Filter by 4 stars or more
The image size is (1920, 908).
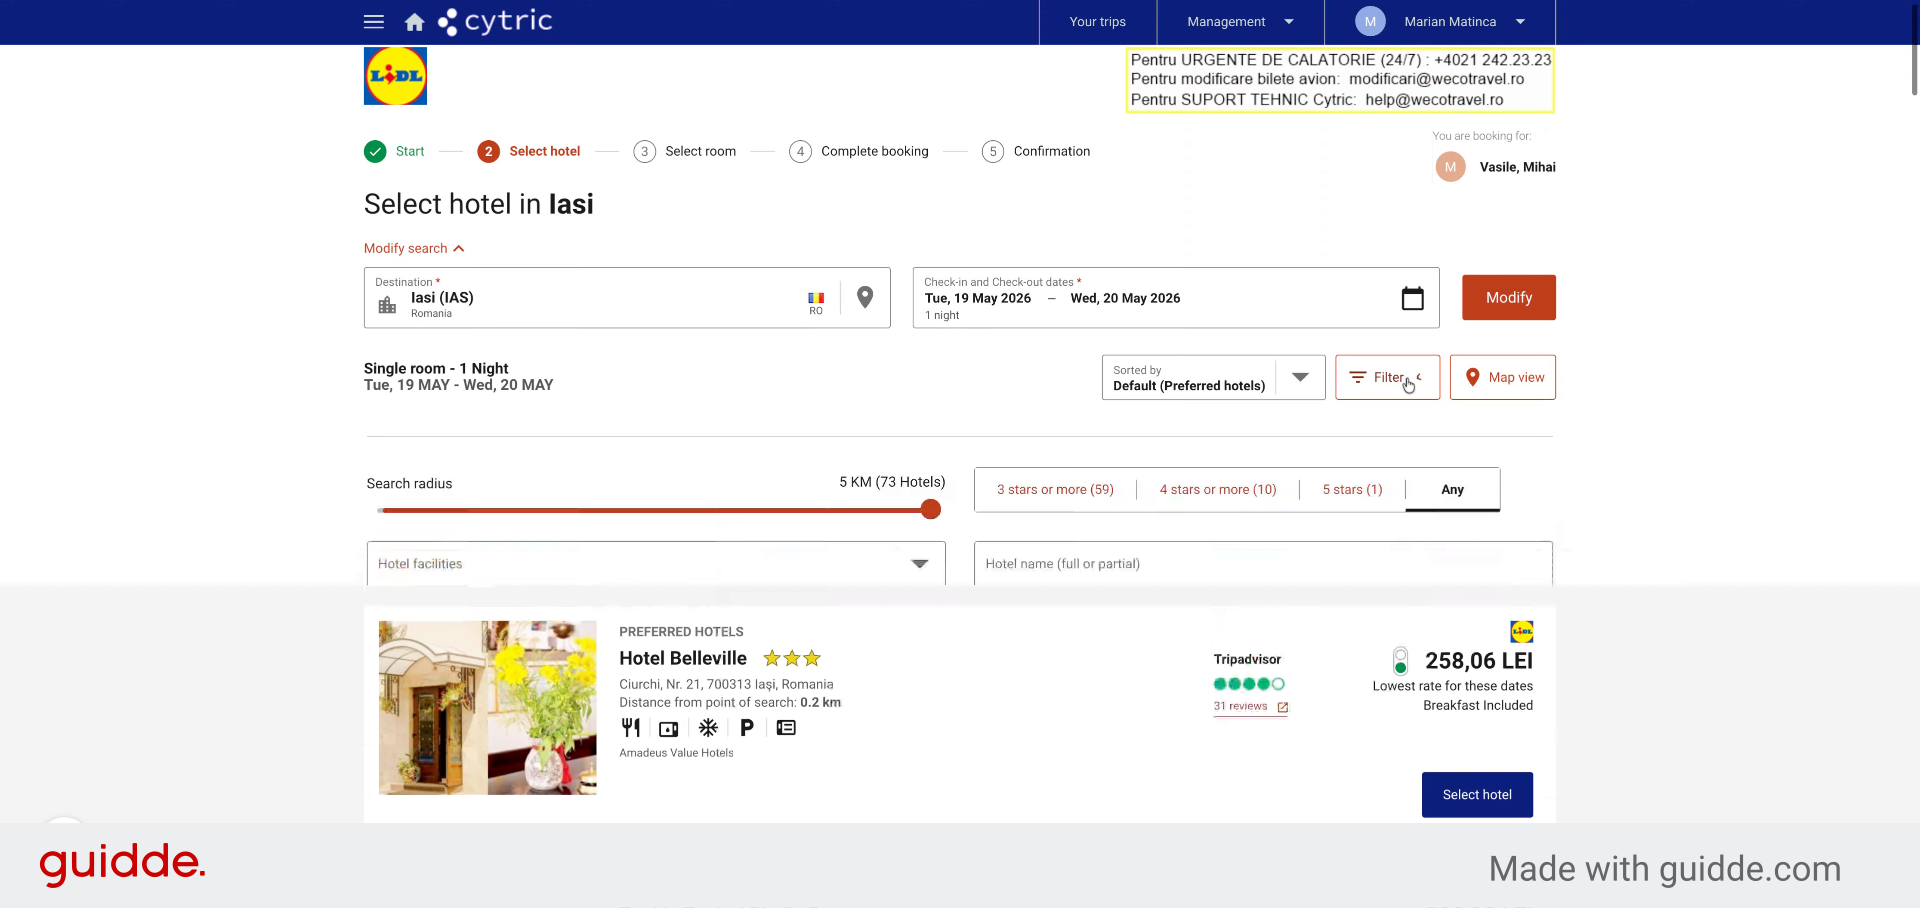[1218, 490]
